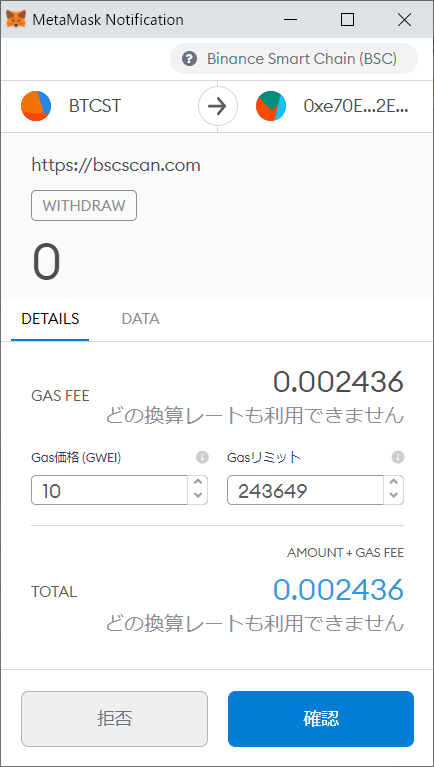434x767 pixels.
Task: Open the Binance Smart Chain network indicator
Action: coord(294,59)
